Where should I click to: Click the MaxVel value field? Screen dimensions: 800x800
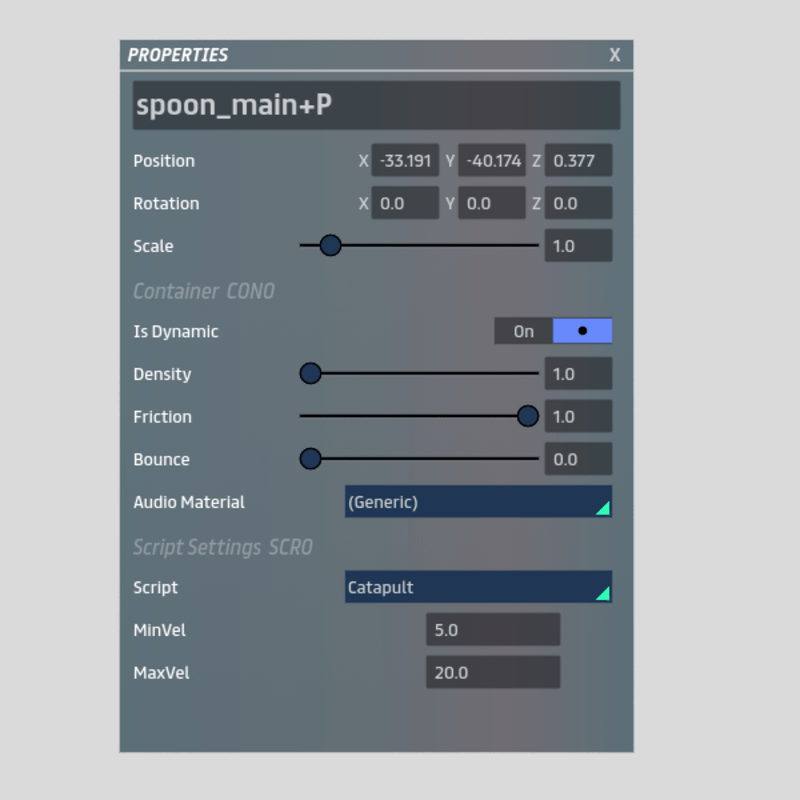[493, 673]
